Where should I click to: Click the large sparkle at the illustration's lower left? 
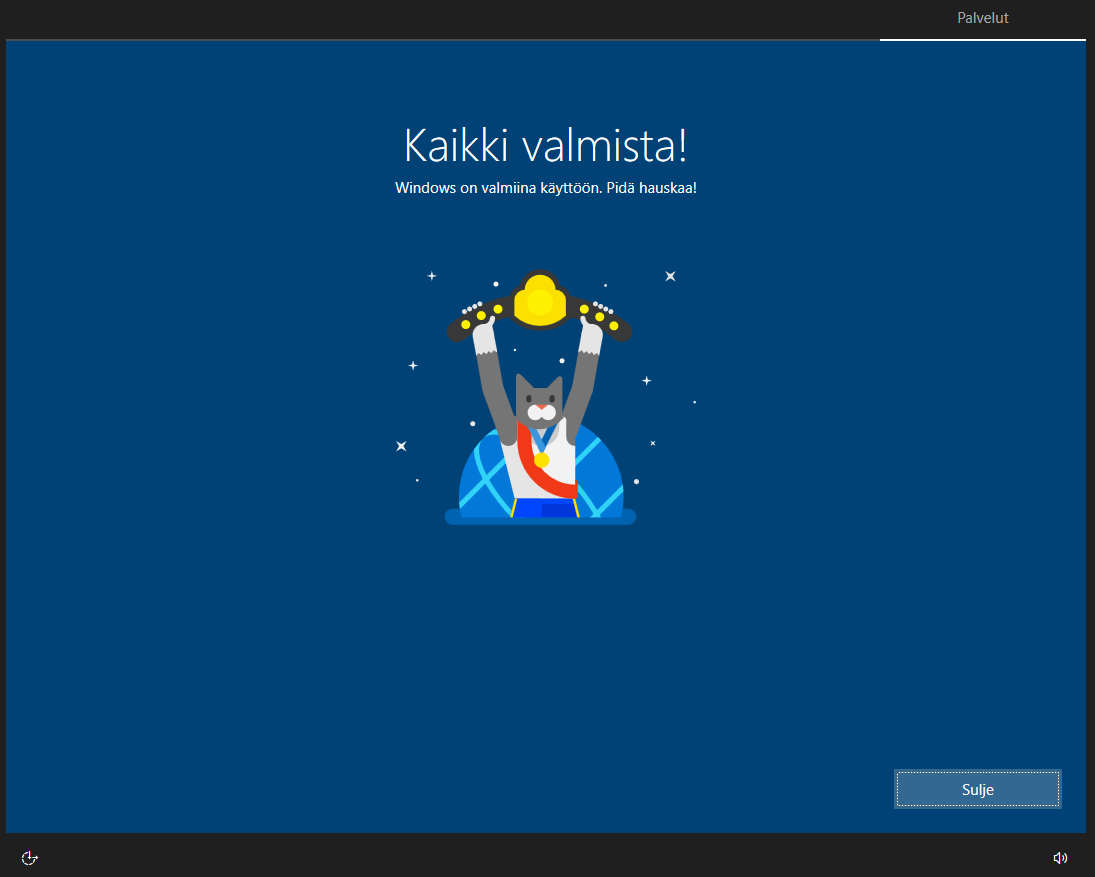401,446
